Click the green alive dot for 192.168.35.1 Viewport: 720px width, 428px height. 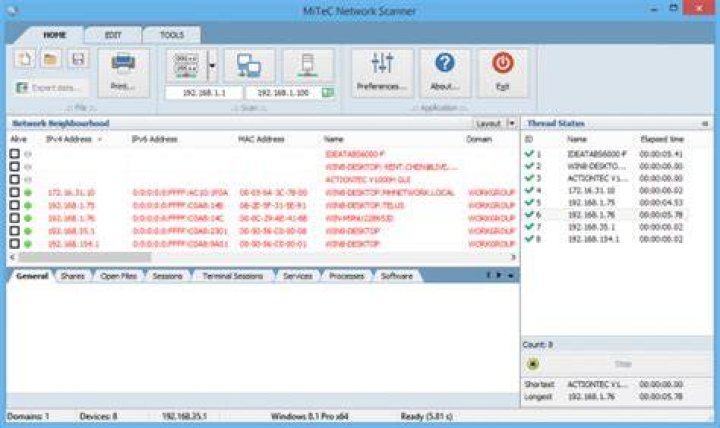coord(28,231)
